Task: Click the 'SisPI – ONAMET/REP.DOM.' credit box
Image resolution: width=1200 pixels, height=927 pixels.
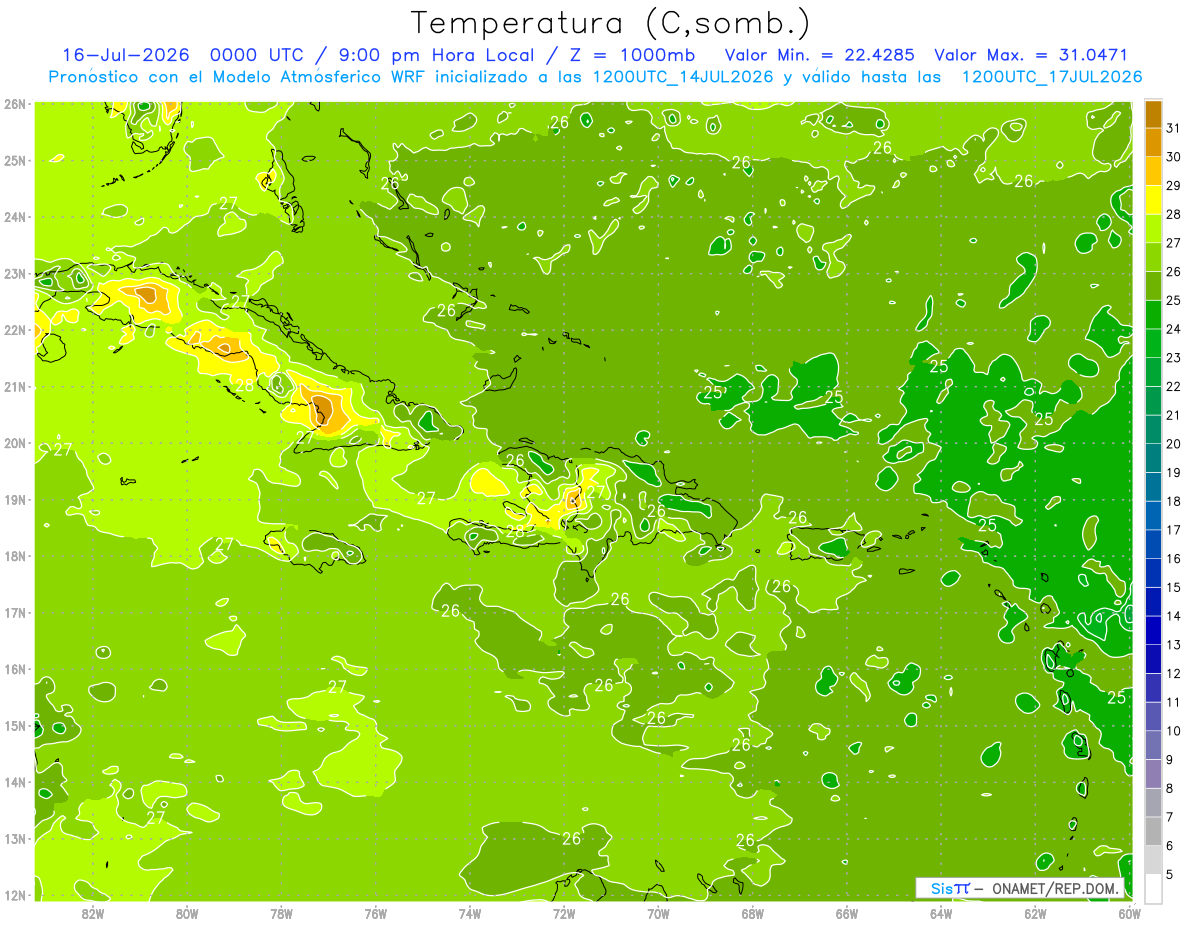Action: [x=1020, y=888]
